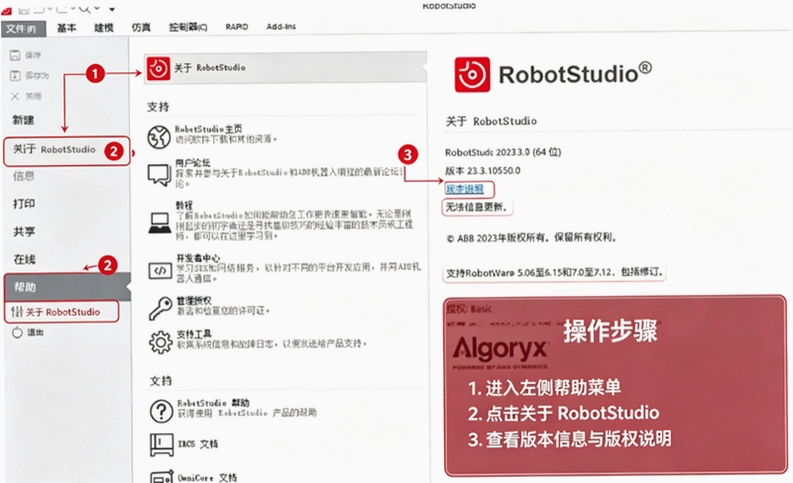The height and width of the screenshot is (483, 793).
Task: Select 共享 in the sidebar
Action: (x=24, y=232)
